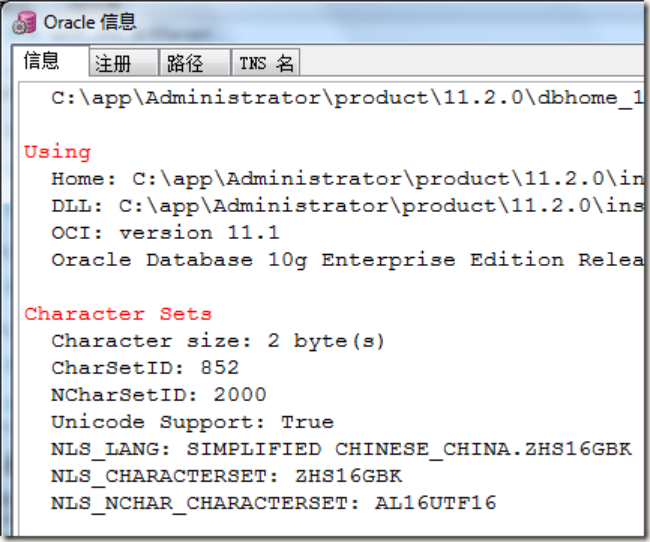
Task: Open the TNS 名 tab
Action: click(266, 63)
